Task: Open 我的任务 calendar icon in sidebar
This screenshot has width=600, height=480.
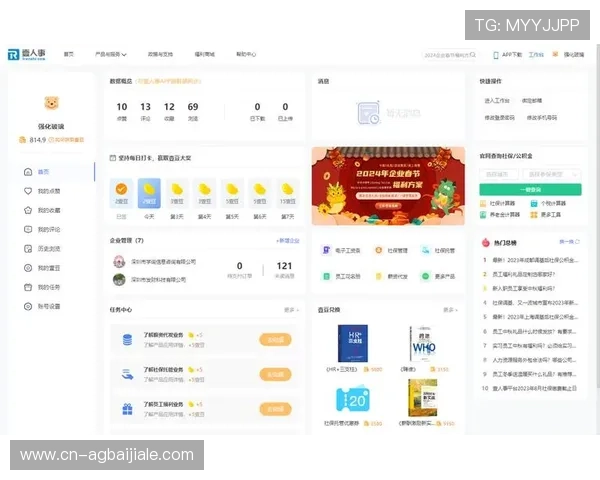Action: coord(28,287)
